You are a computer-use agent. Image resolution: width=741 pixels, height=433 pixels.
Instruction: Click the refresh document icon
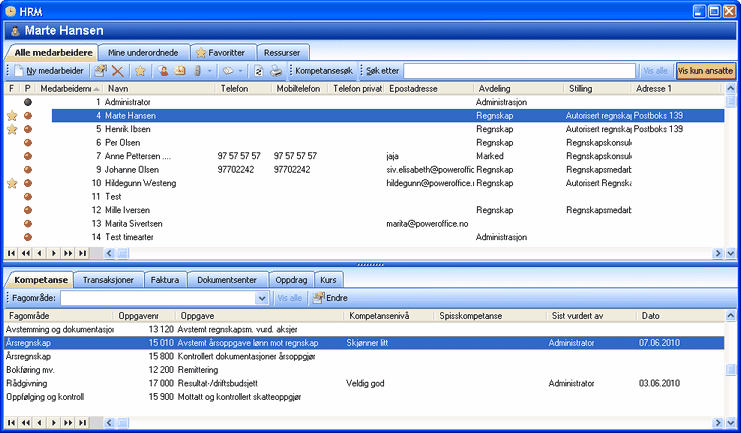tap(258, 71)
